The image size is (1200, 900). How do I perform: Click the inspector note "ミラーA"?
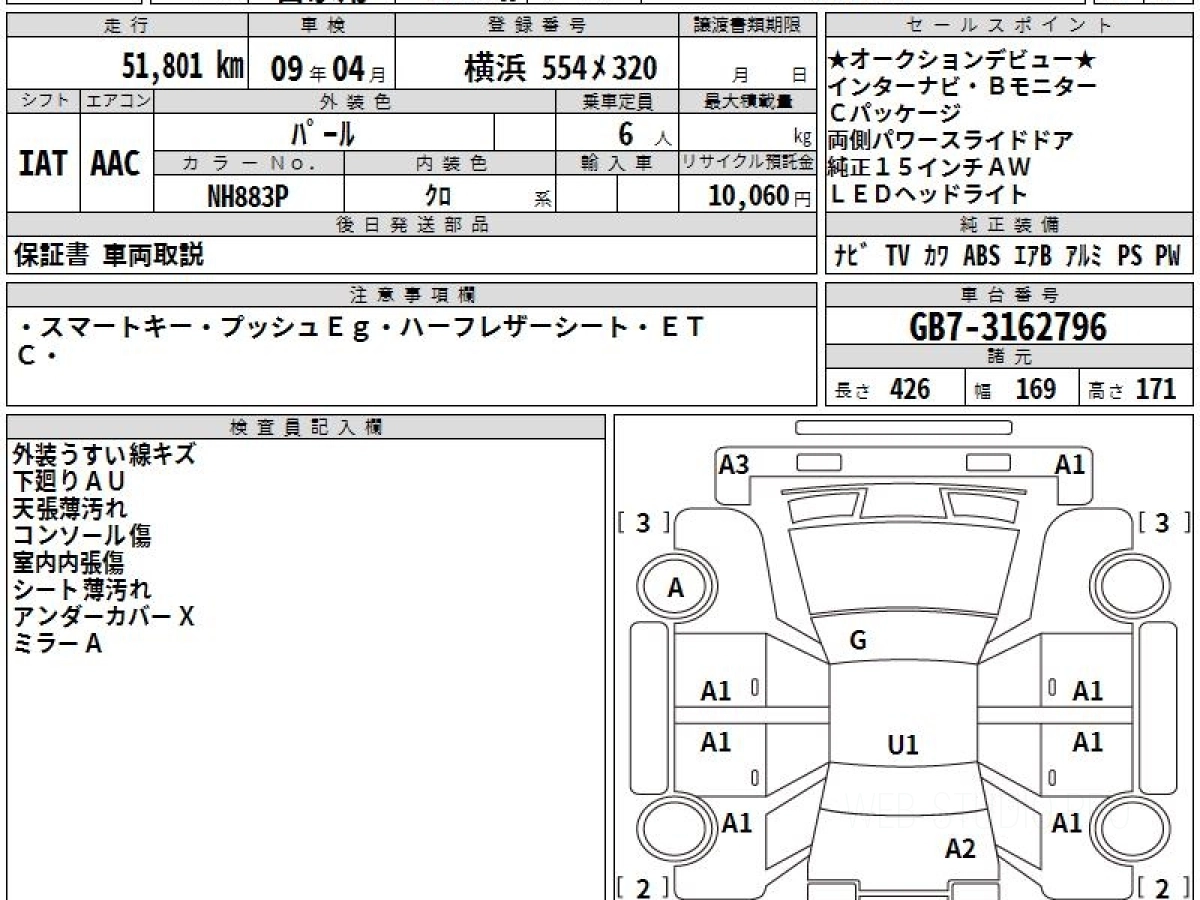[57, 643]
